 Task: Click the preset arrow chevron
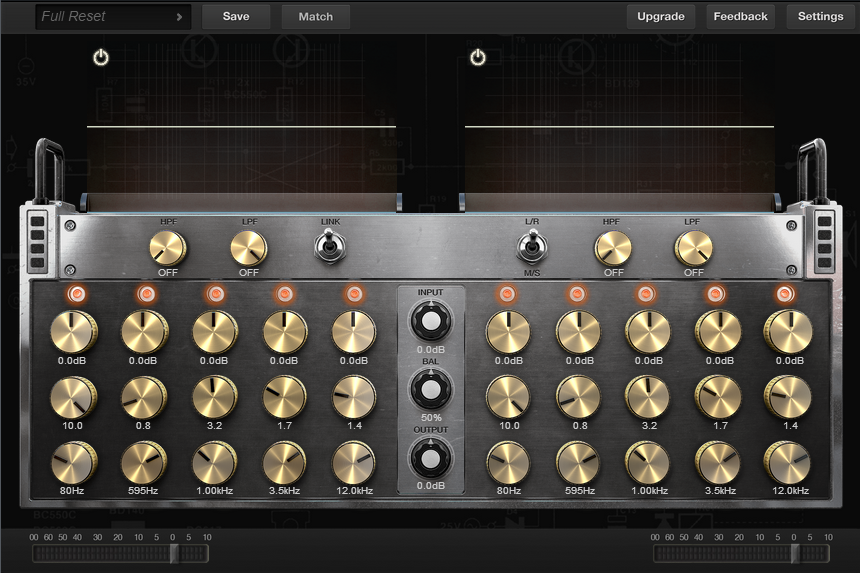click(x=179, y=17)
